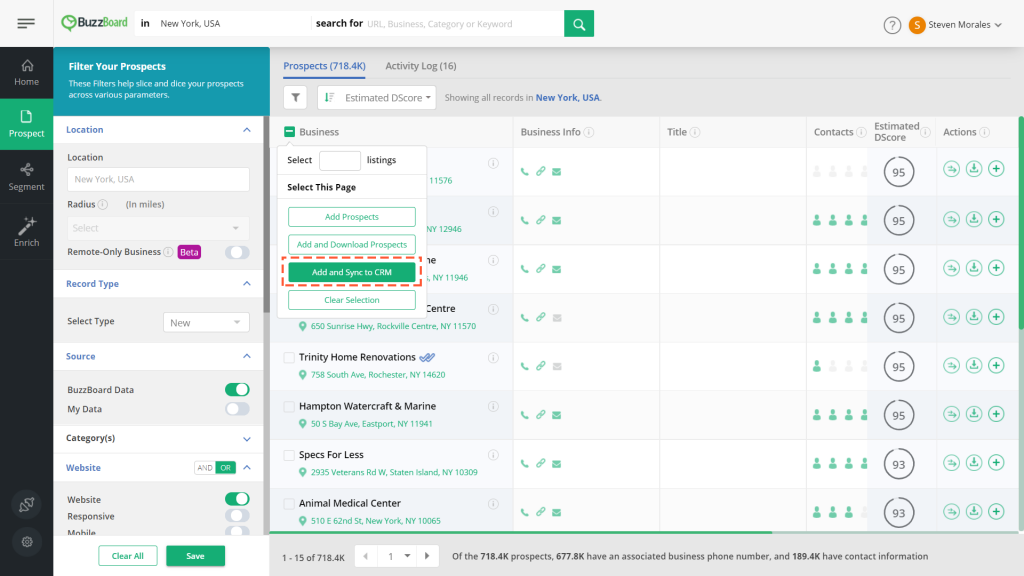Click add plus icon for Specs For Less

pos(996,463)
